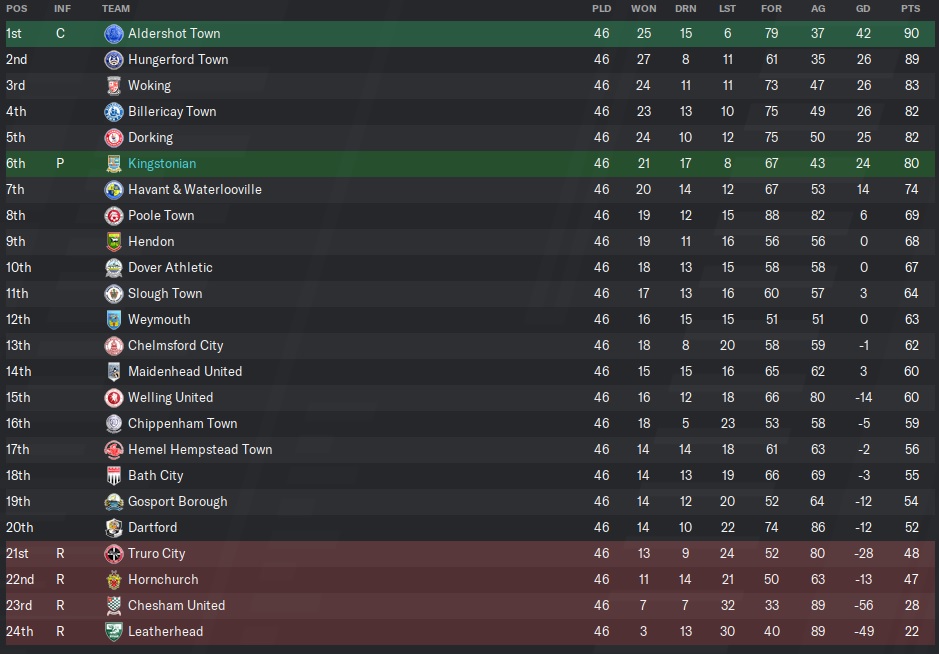
Task: Click the Bath City club badge
Action: point(114,476)
